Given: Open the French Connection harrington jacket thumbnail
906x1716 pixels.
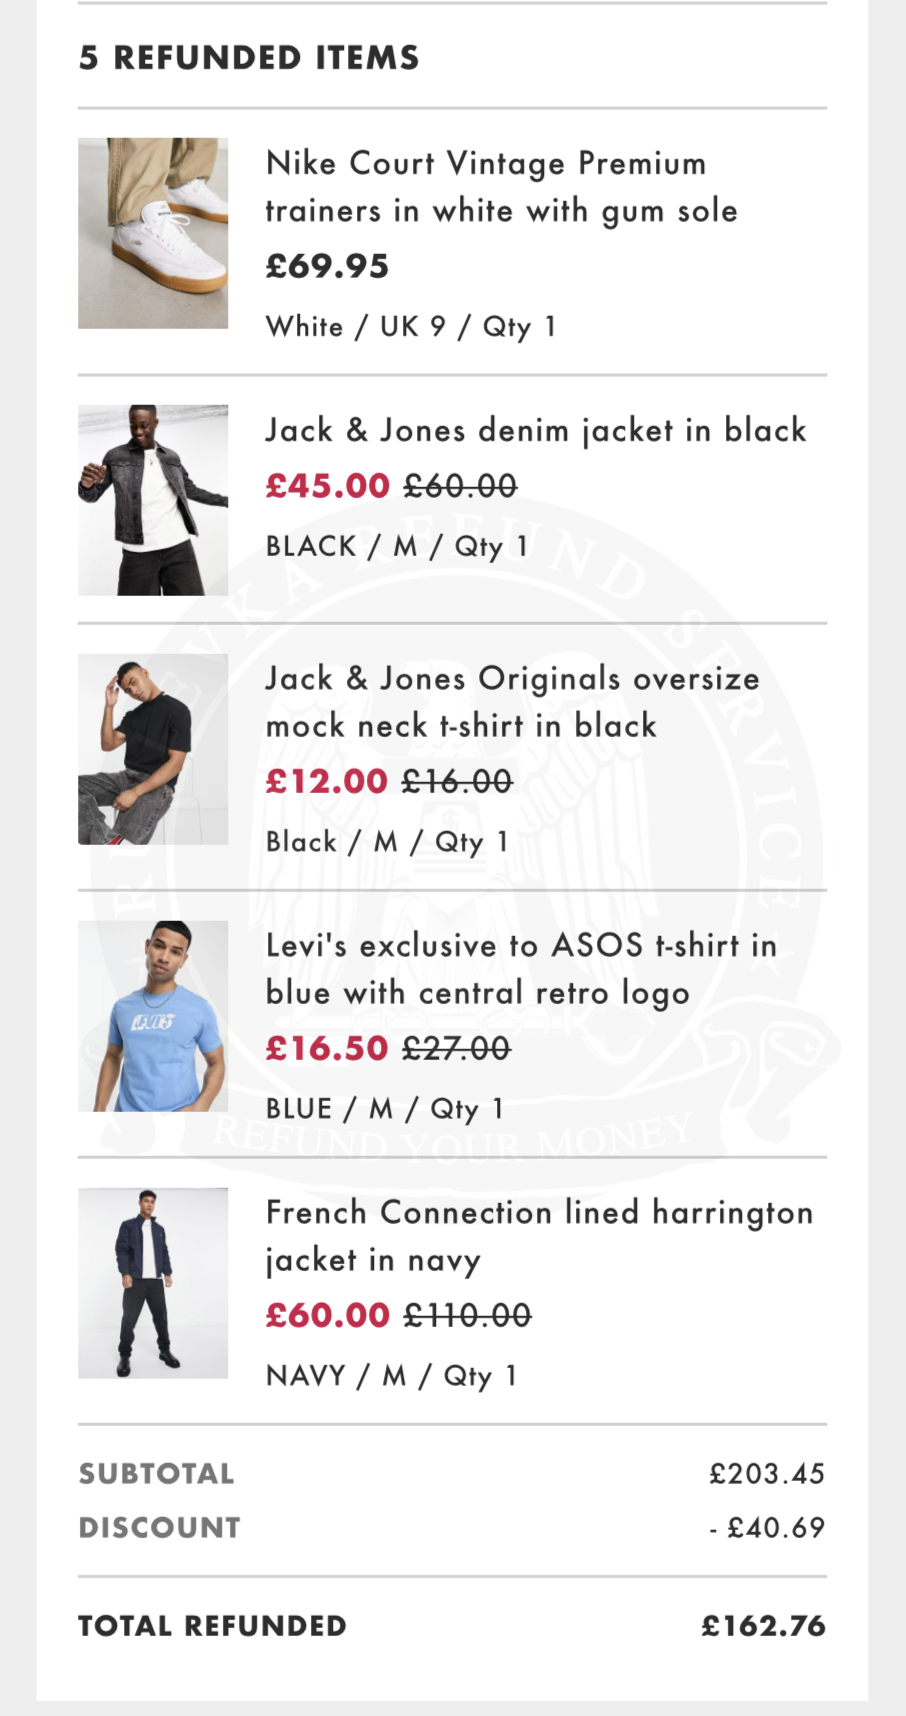Looking at the screenshot, I should [153, 1283].
